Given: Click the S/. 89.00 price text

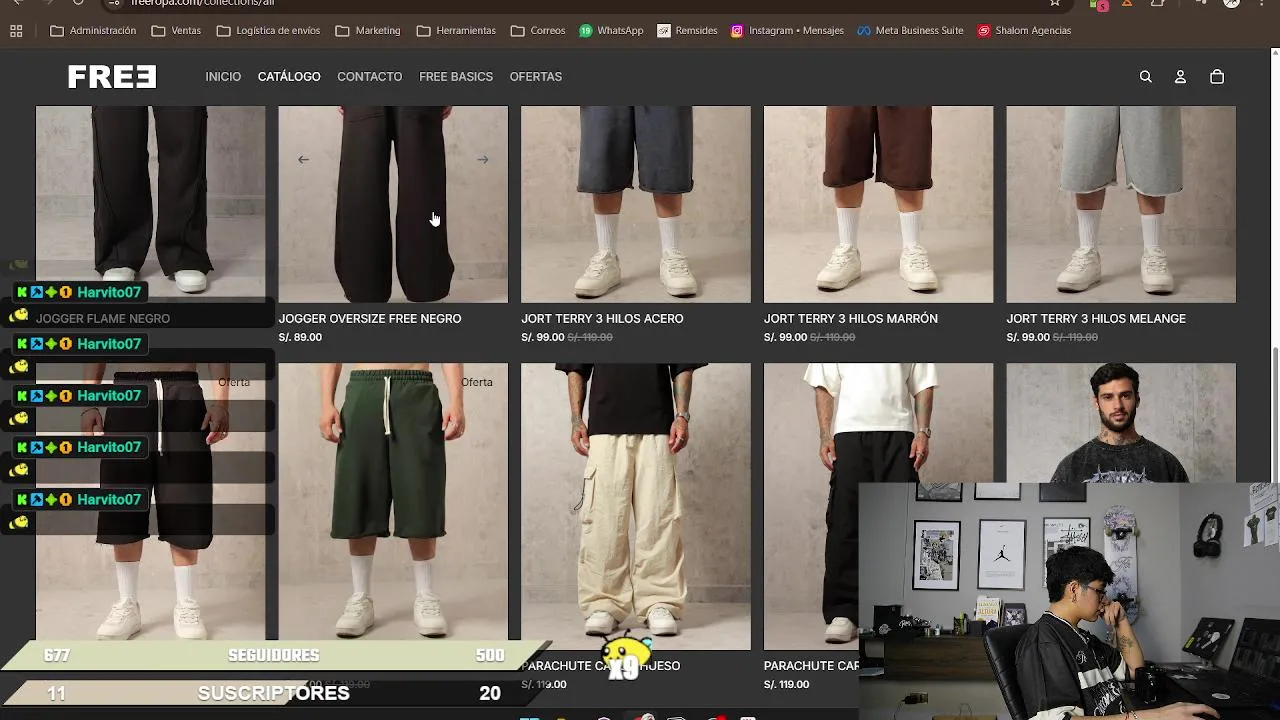Looking at the screenshot, I should click(300, 338).
